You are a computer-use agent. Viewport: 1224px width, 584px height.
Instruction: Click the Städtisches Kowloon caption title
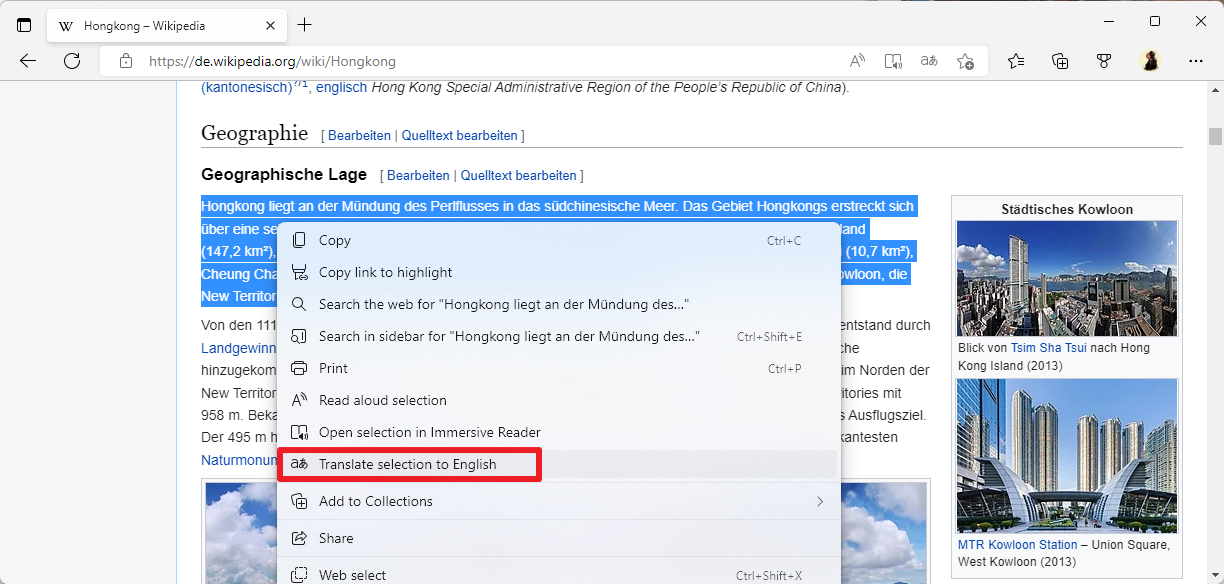tap(1067, 209)
